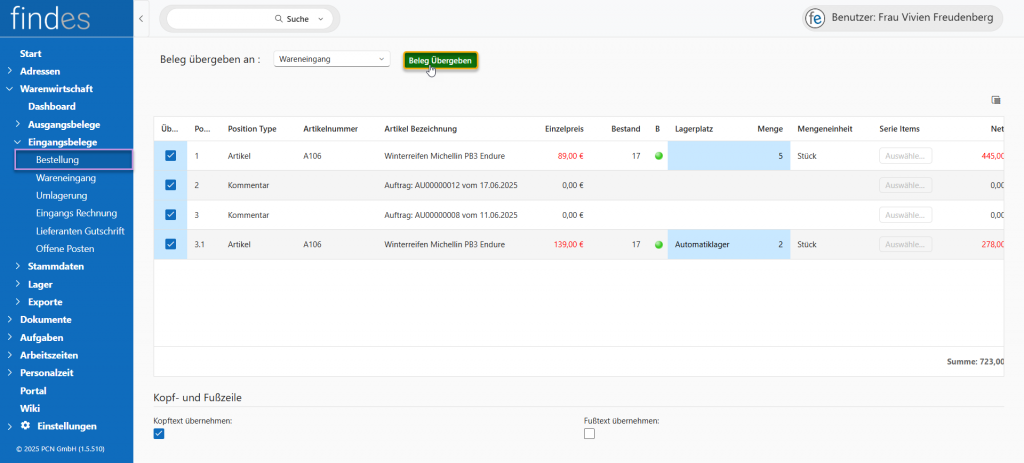The width and height of the screenshot is (1024, 463).
Task: Open the Beleg übergeben an dropdown
Action: [330, 59]
